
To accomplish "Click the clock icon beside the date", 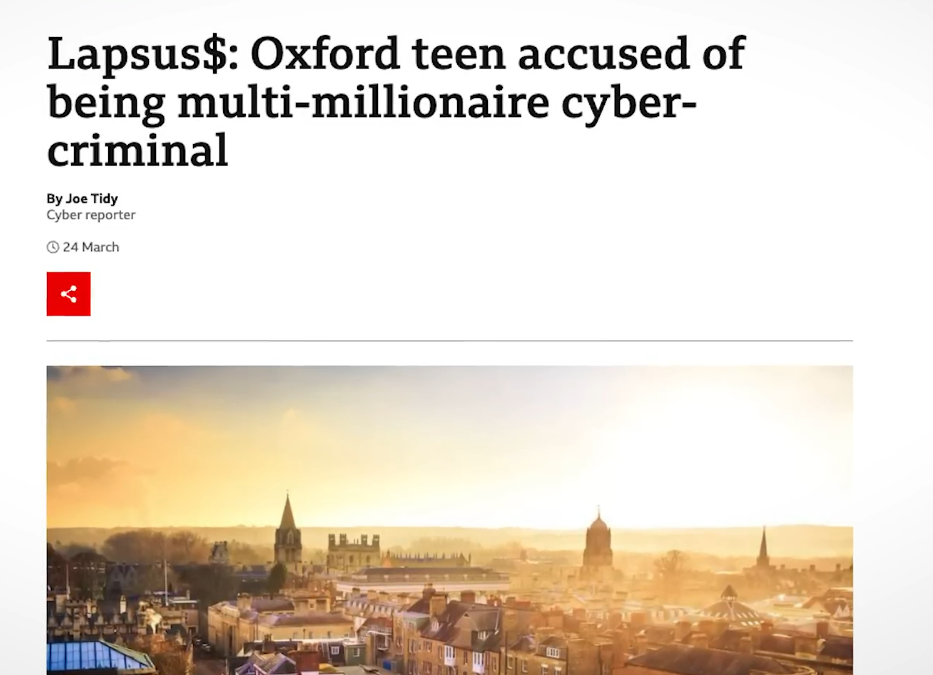I will (53, 247).
